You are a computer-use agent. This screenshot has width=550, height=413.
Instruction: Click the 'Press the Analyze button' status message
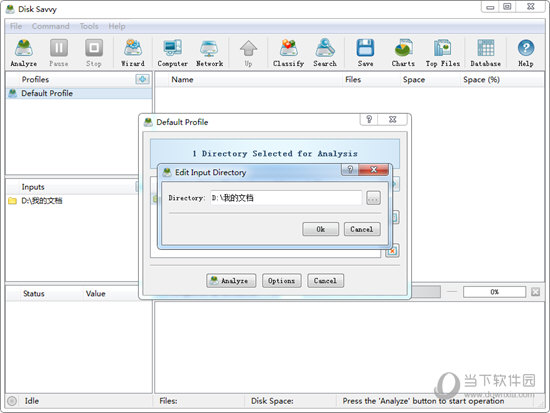423,401
